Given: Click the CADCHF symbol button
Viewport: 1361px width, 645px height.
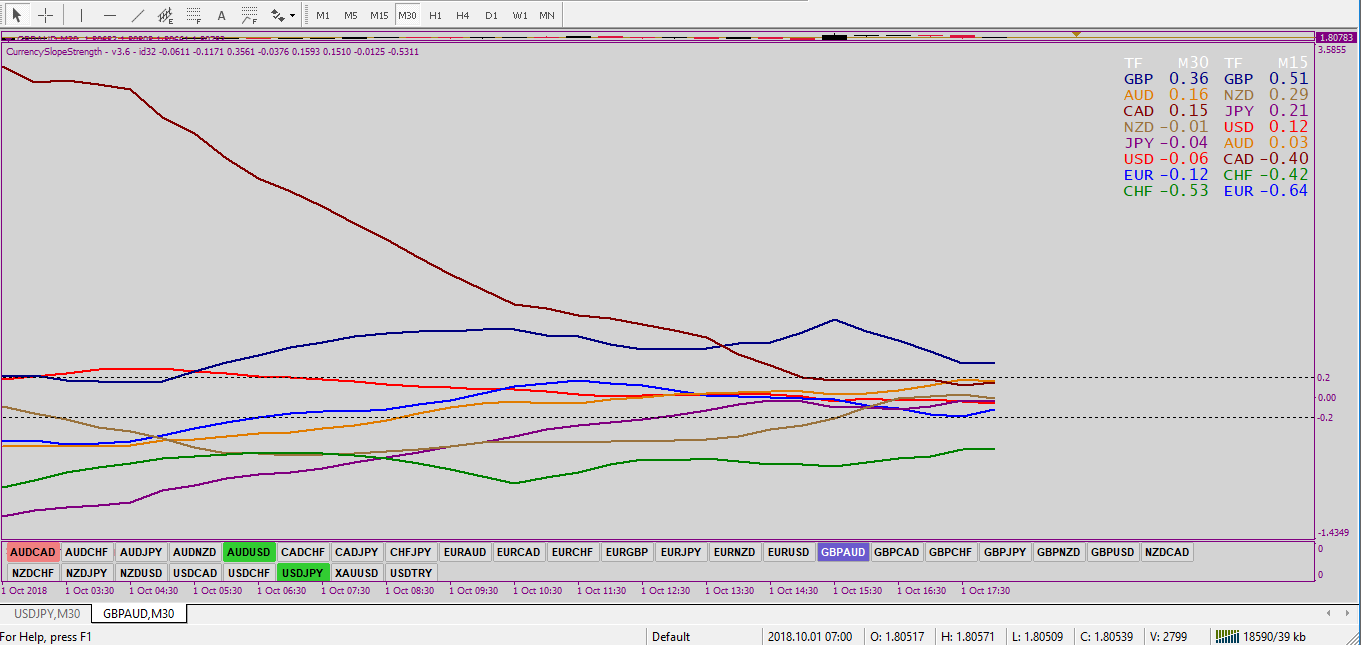Looking at the screenshot, I should pos(303,552).
